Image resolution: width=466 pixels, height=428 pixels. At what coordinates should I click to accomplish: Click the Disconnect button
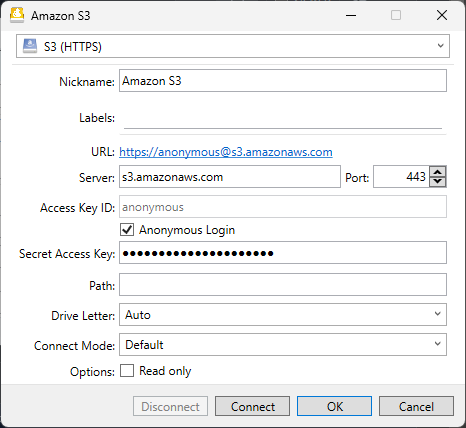tap(170, 406)
